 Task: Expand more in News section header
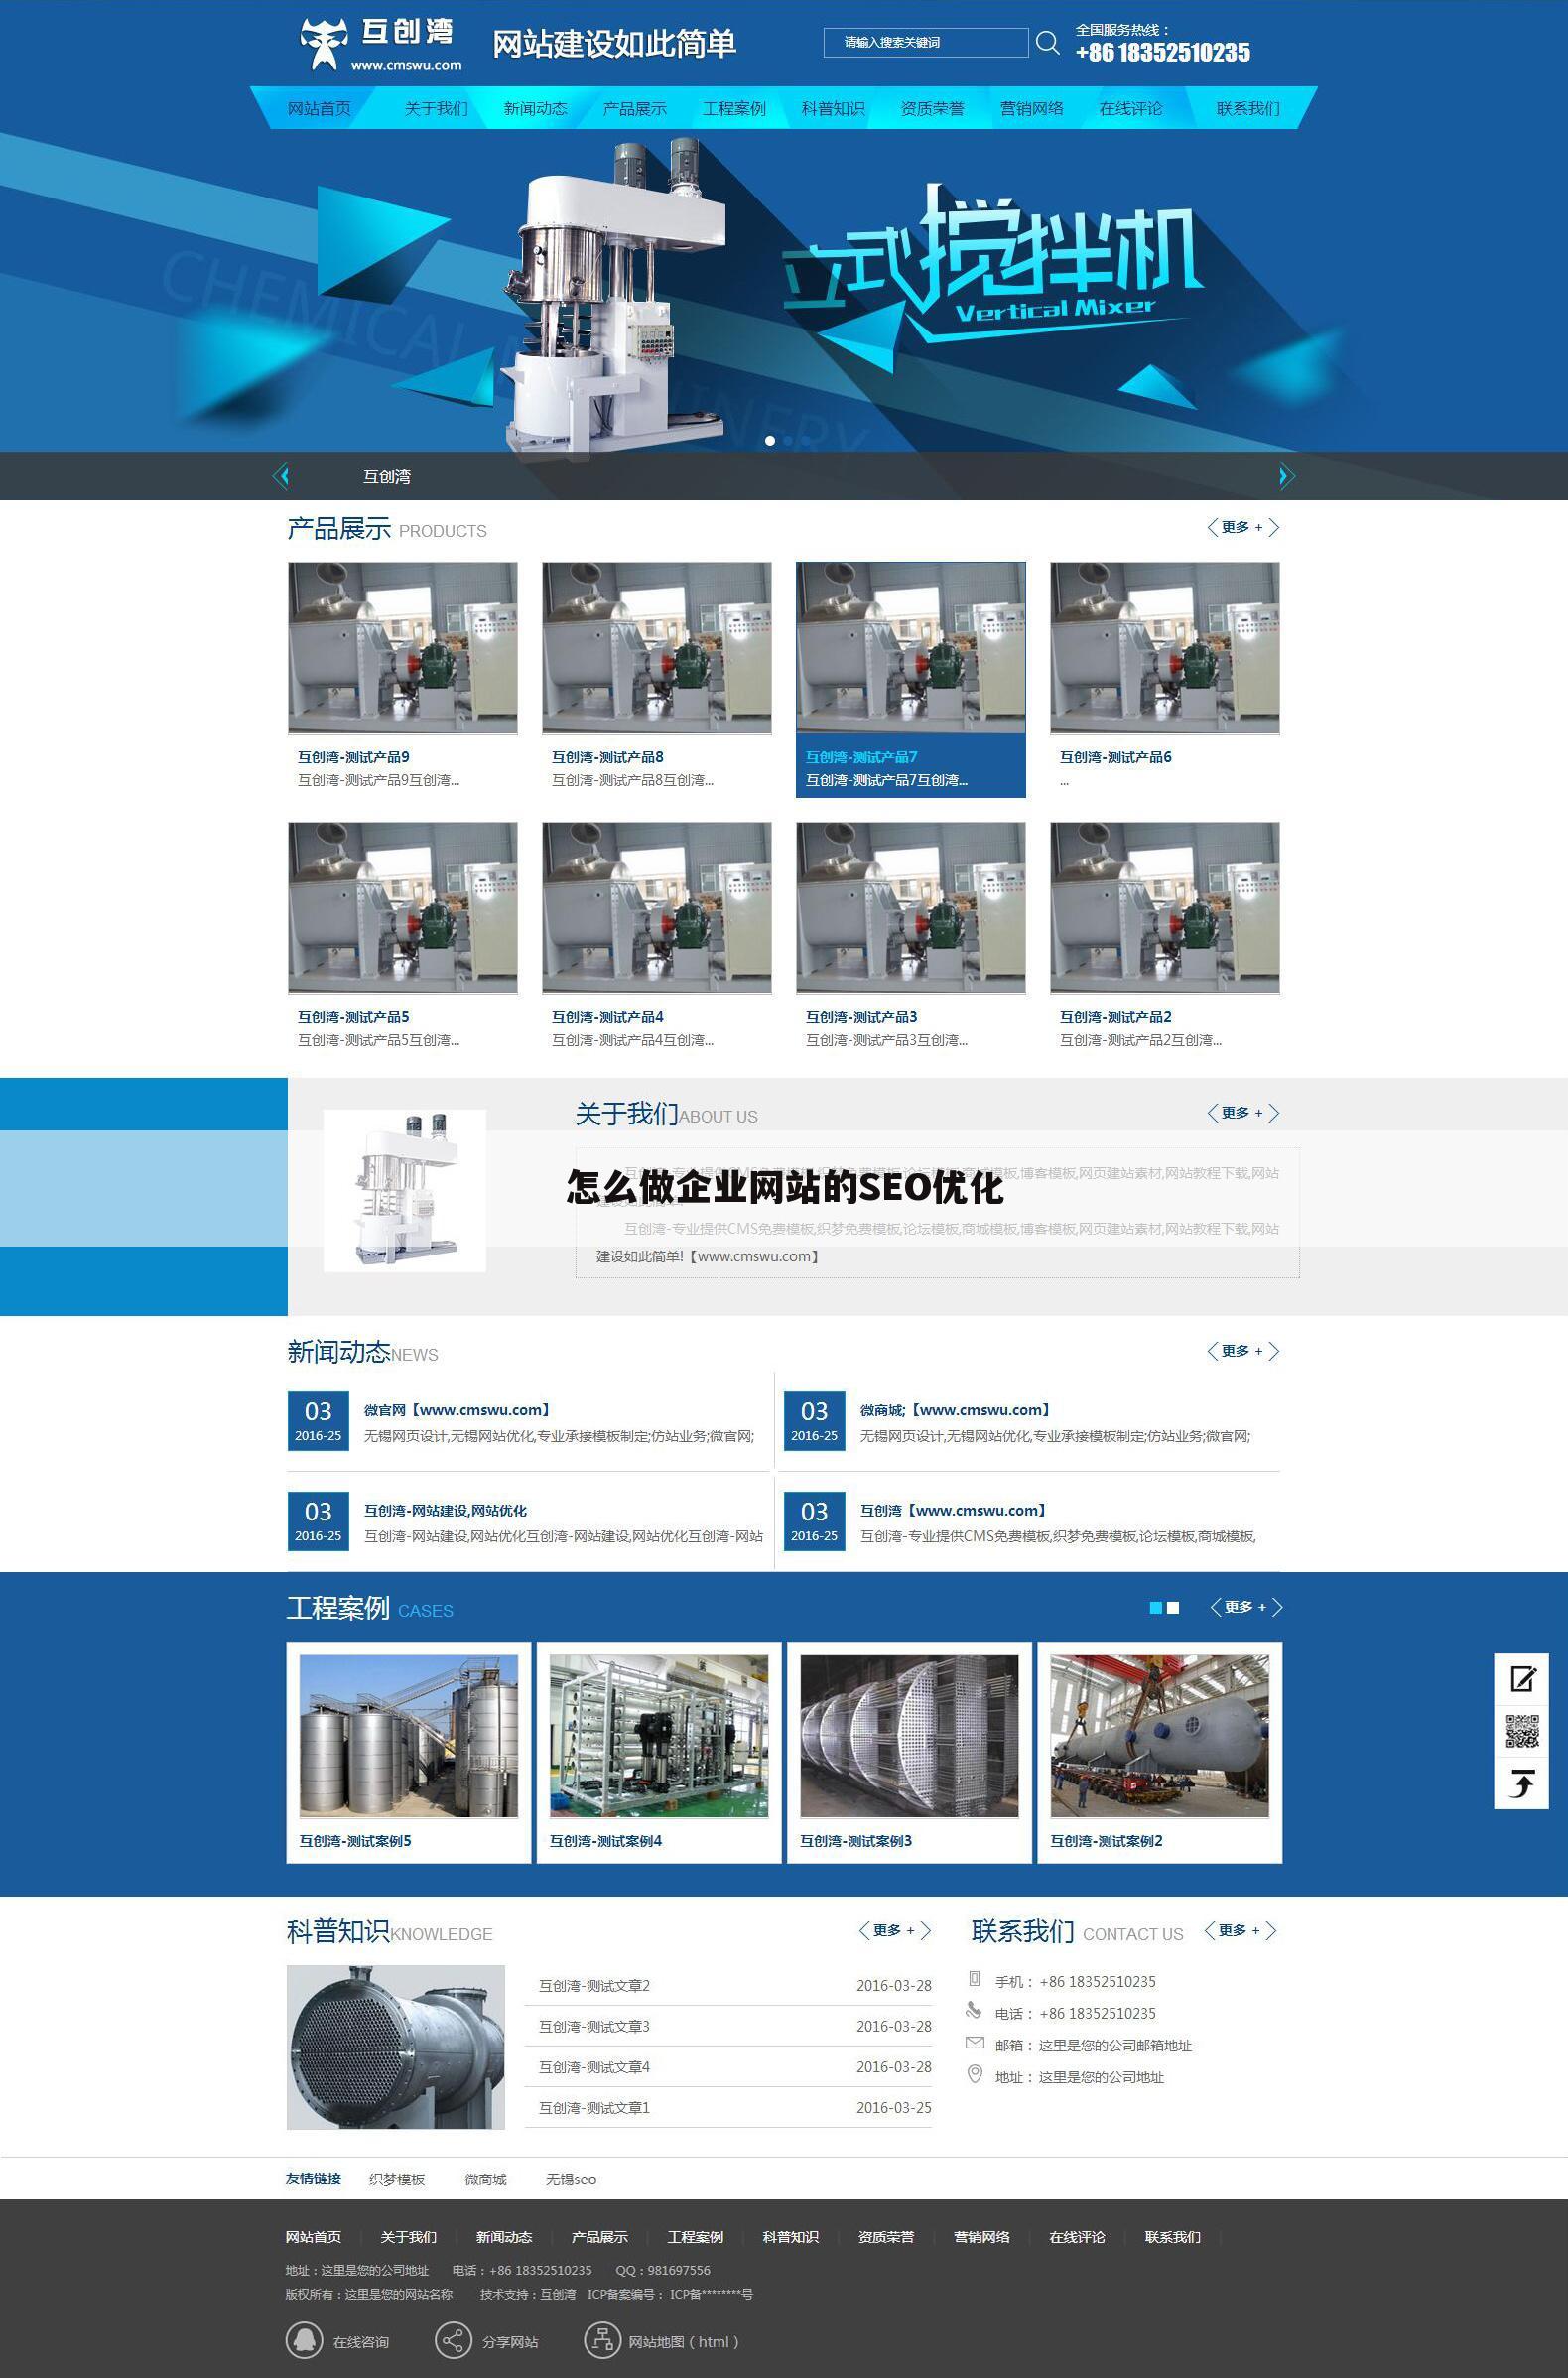(x=1242, y=1351)
